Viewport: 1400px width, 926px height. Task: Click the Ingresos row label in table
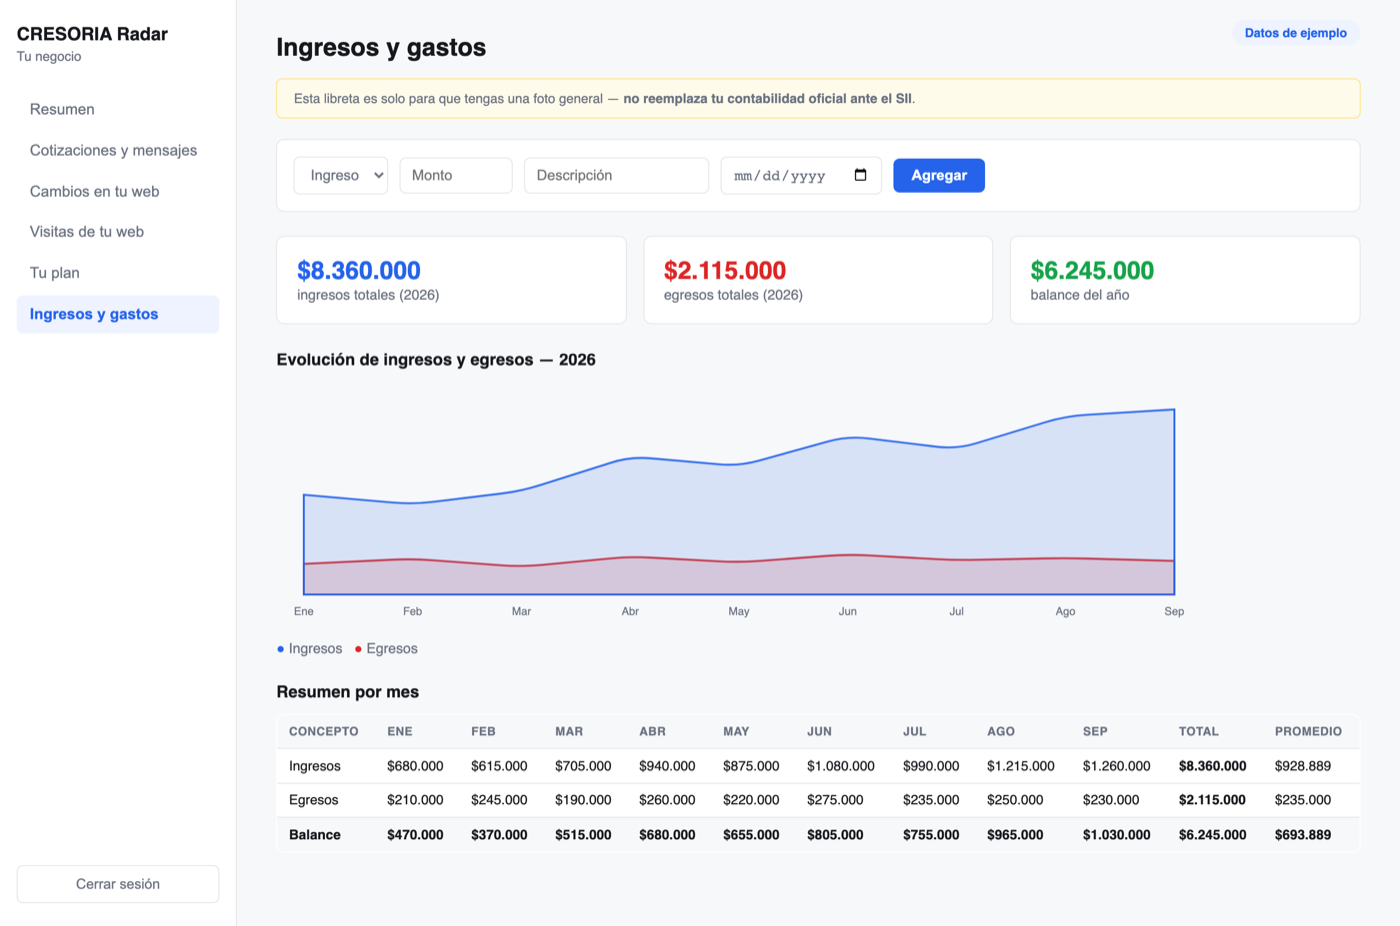[315, 766]
